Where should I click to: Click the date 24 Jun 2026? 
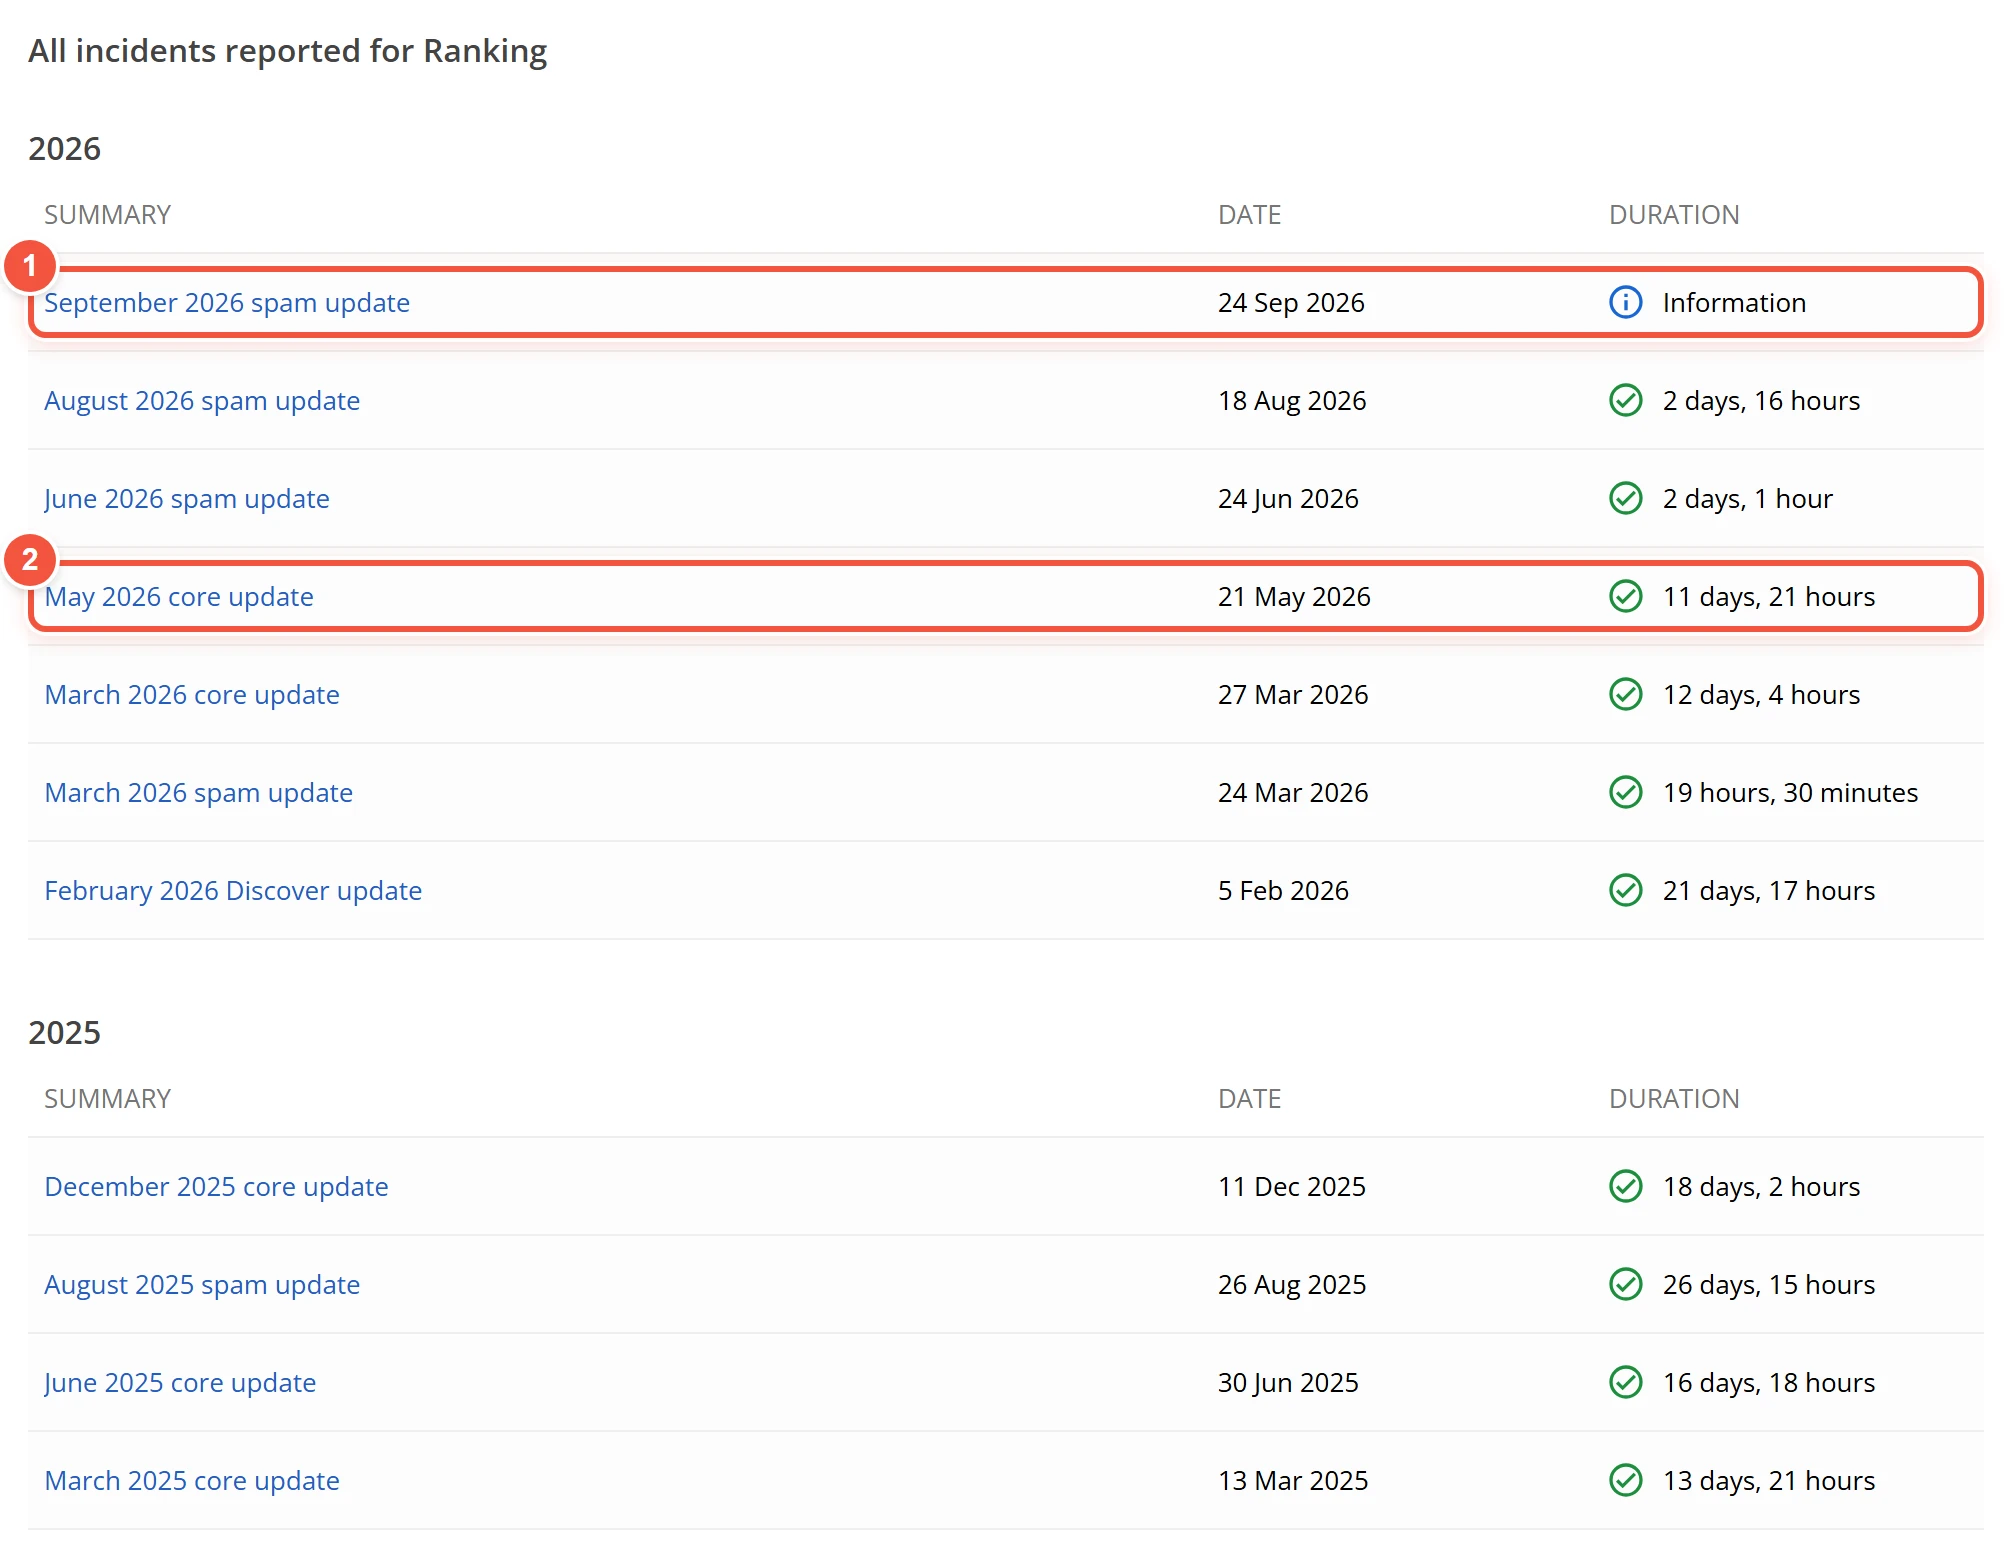click(x=1288, y=499)
